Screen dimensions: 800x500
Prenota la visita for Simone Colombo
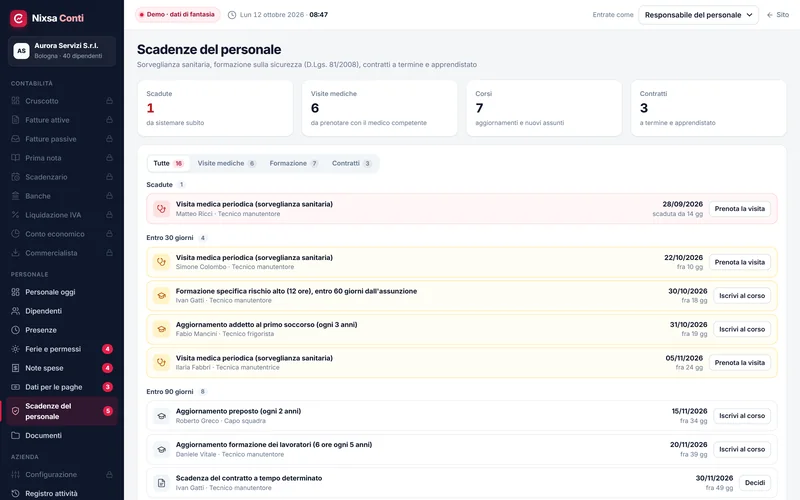pyautogui.click(x=739, y=262)
